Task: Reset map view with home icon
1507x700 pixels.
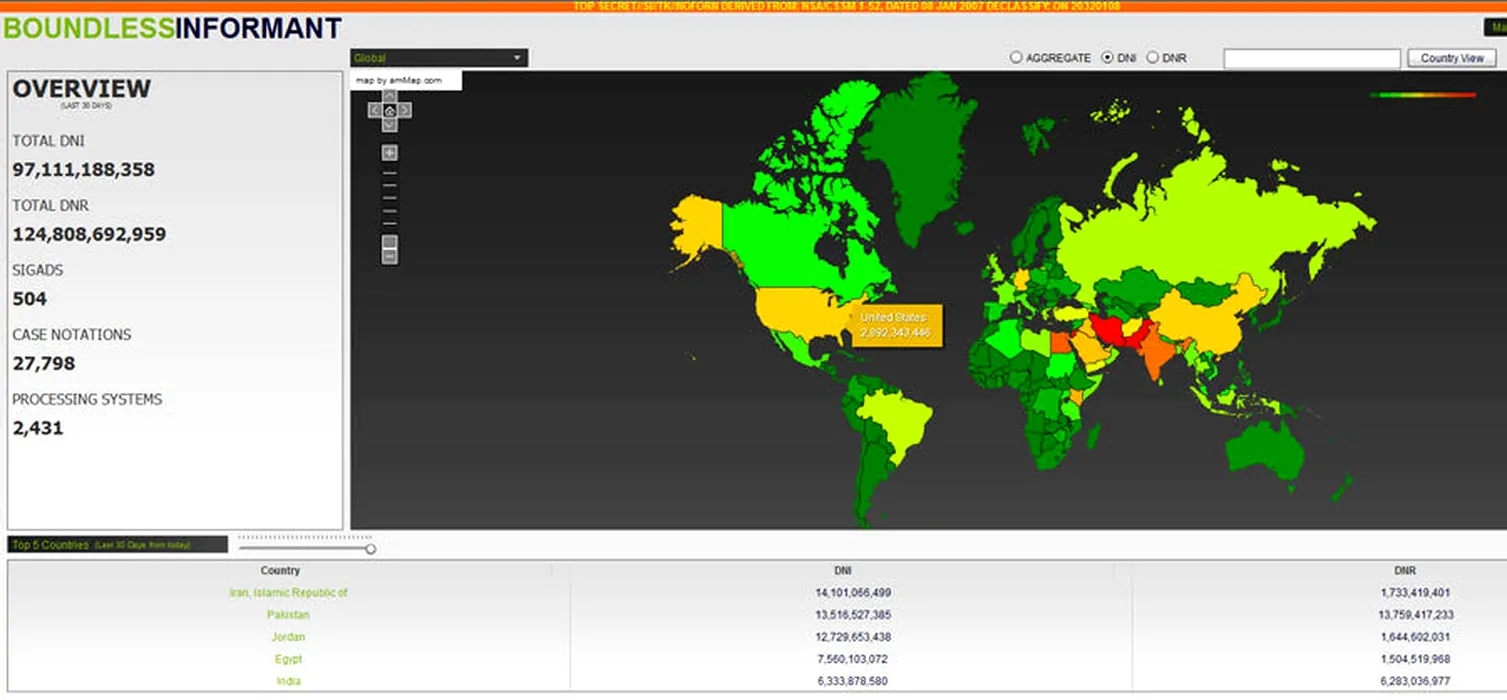Action: tap(389, 110)
